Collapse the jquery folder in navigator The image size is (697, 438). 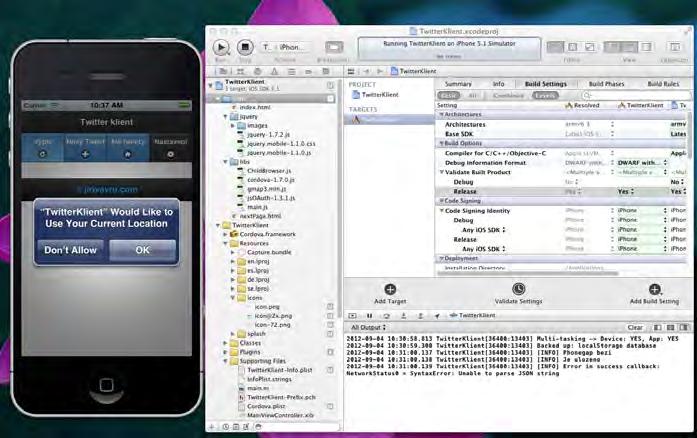225,117
